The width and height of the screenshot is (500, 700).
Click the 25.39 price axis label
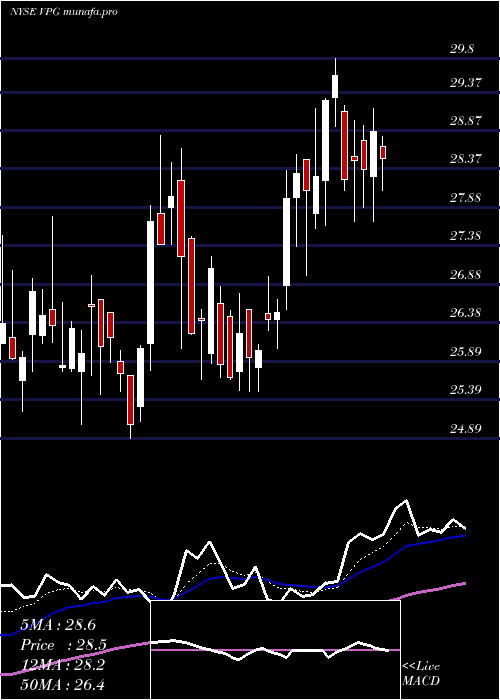coord(466,390)
